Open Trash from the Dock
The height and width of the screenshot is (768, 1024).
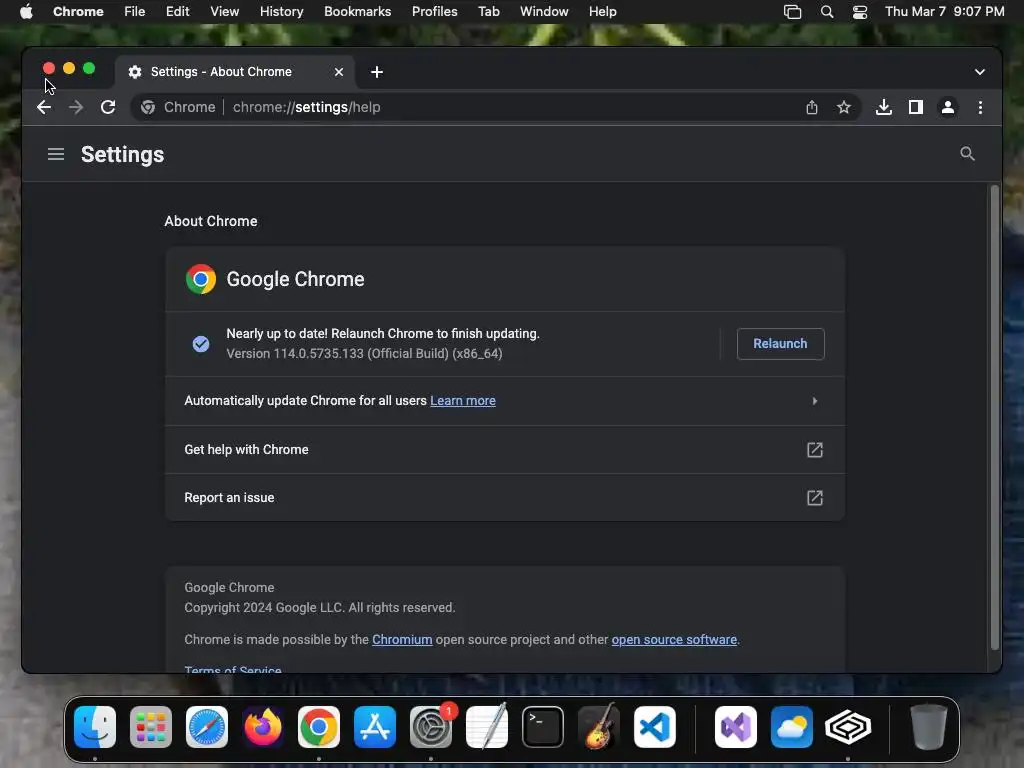[929, 727]
